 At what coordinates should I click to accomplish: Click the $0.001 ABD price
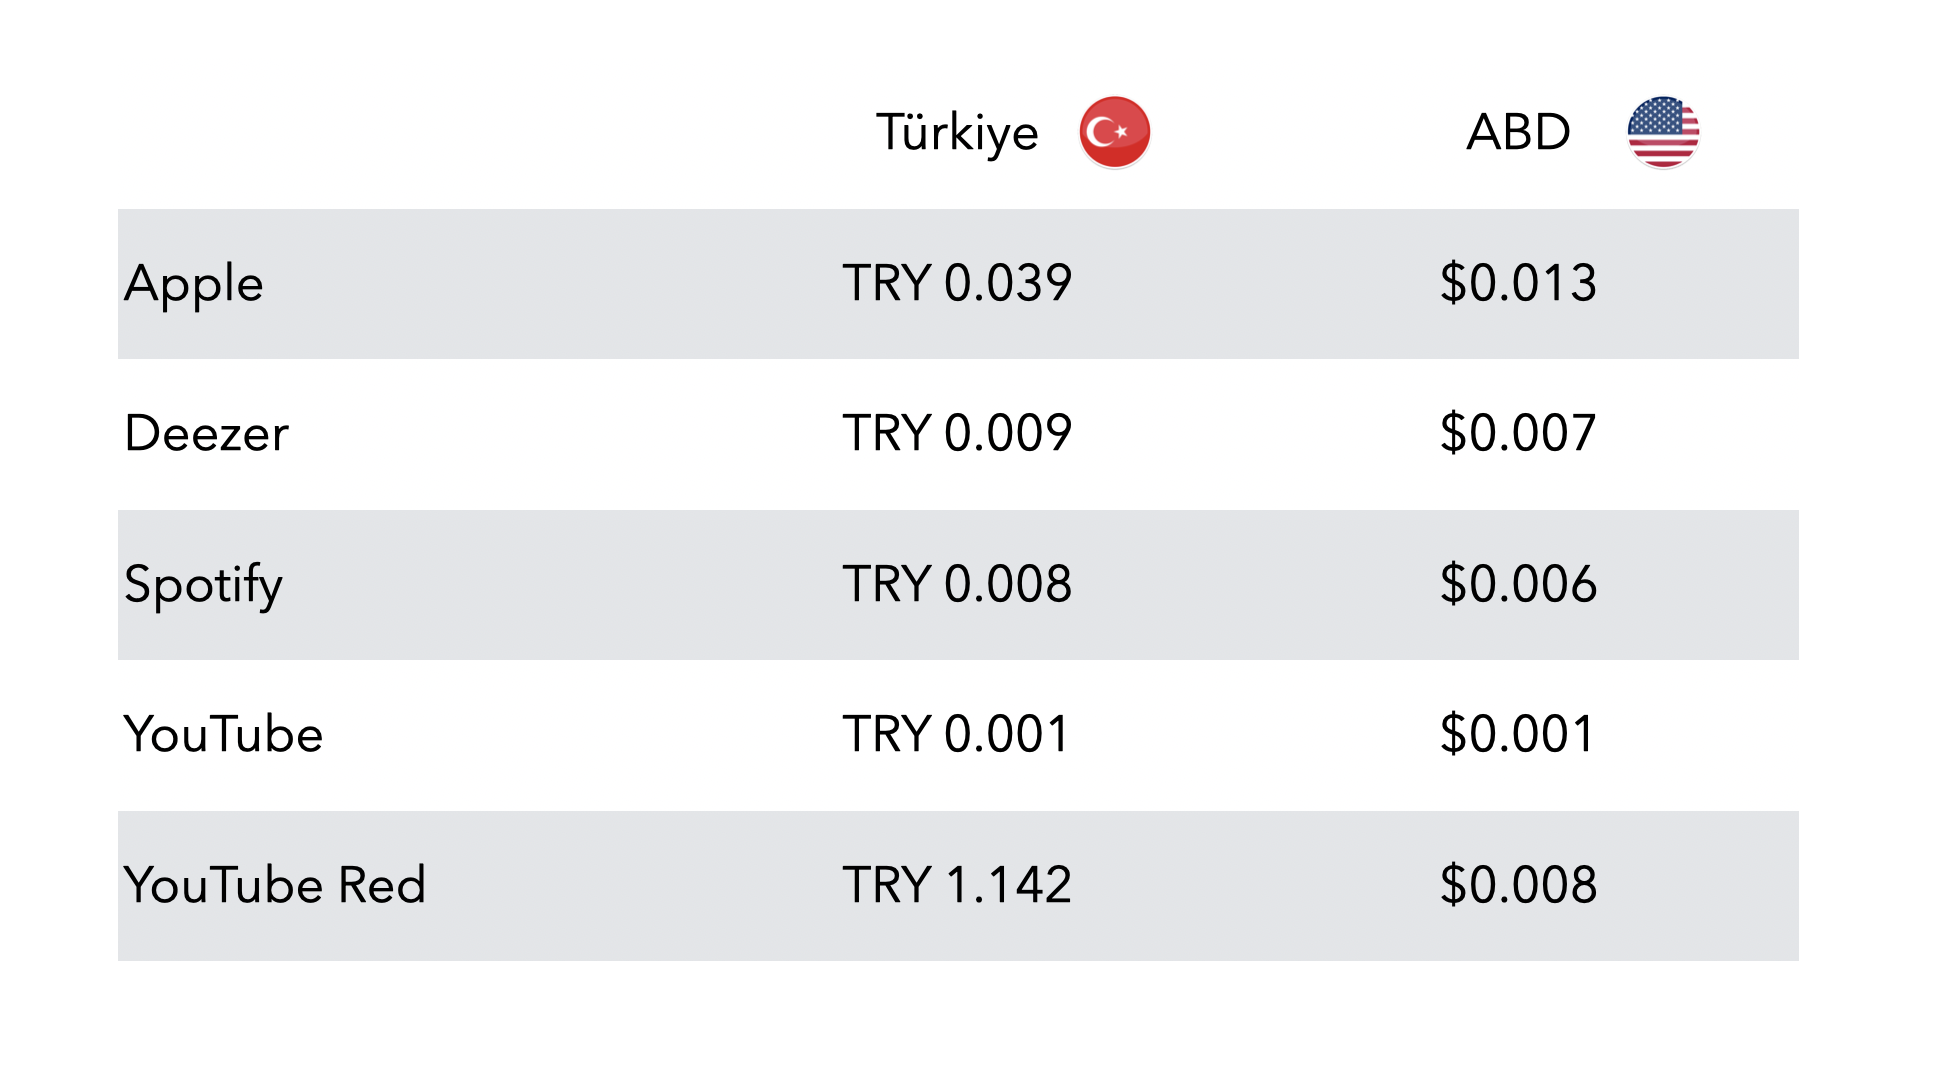pos(1518,734)
